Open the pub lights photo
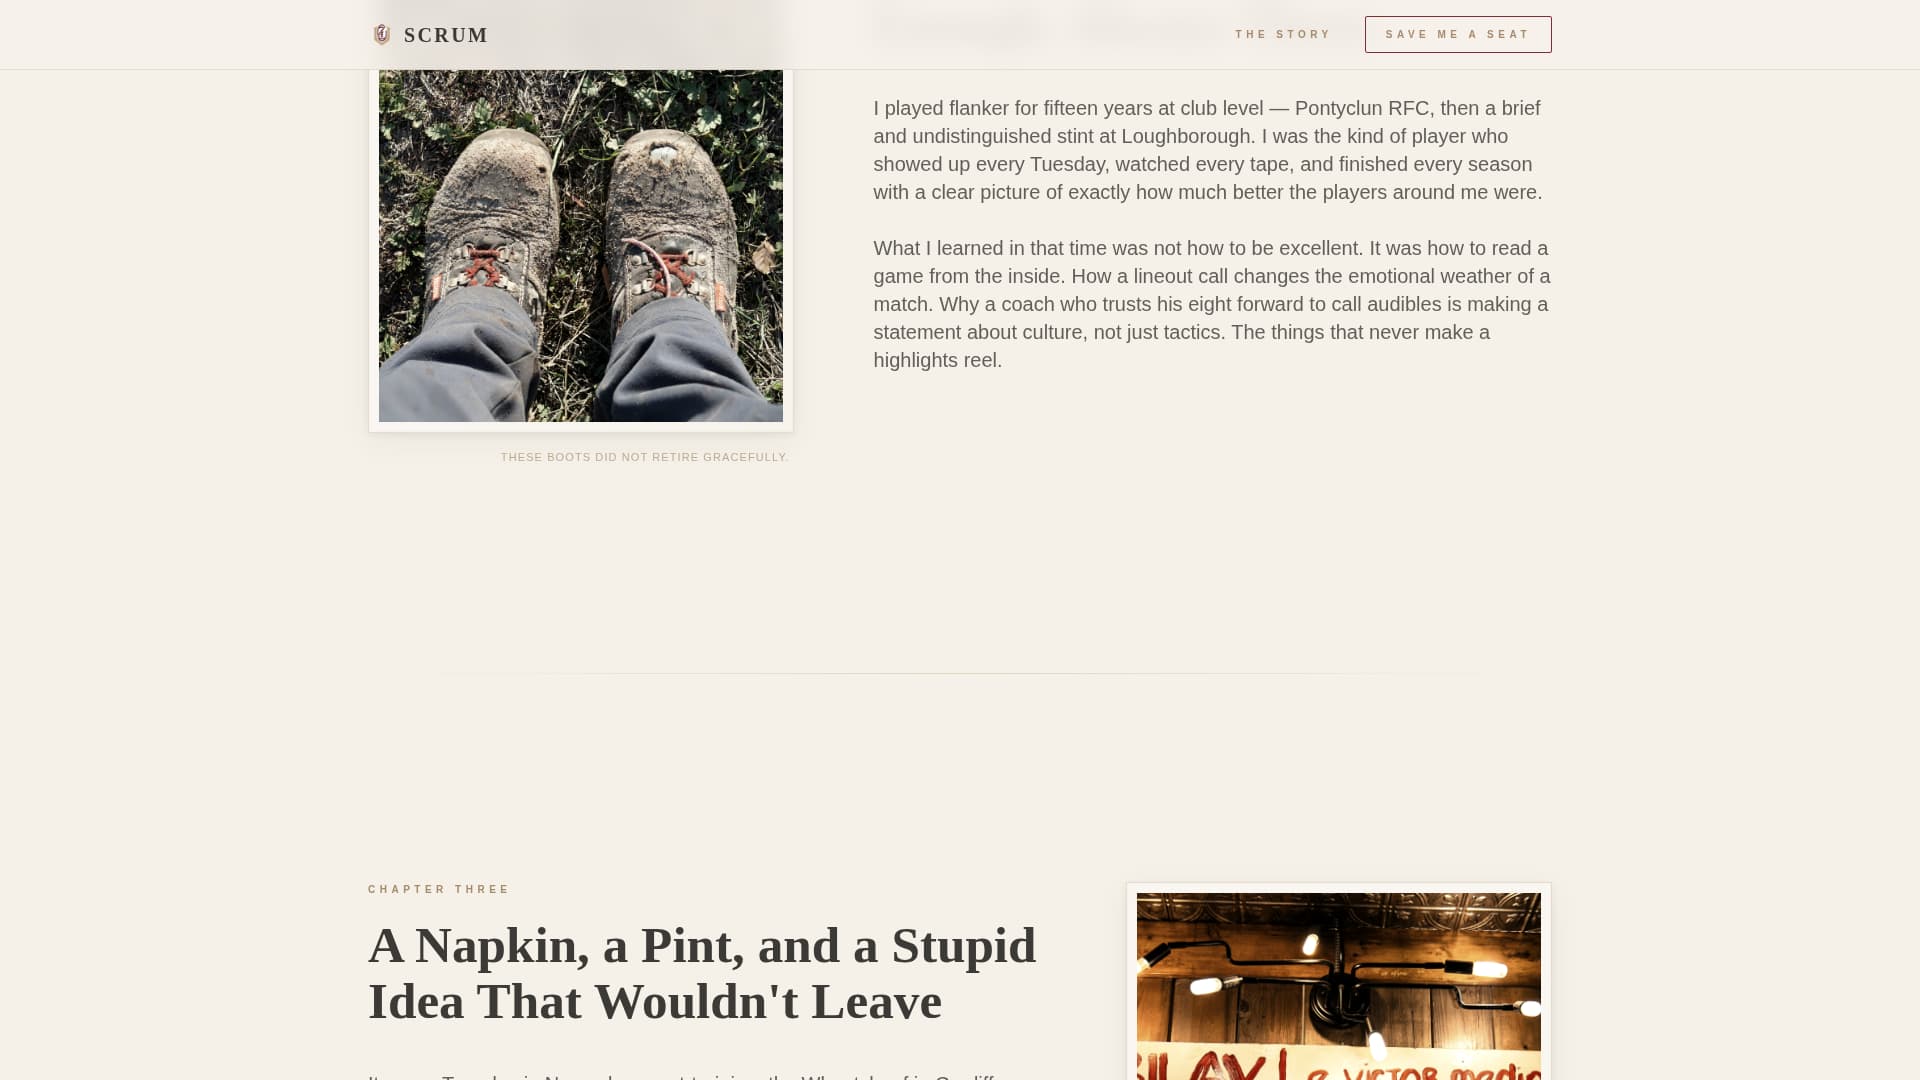1920x1080 pixels. coord(1339,986)
